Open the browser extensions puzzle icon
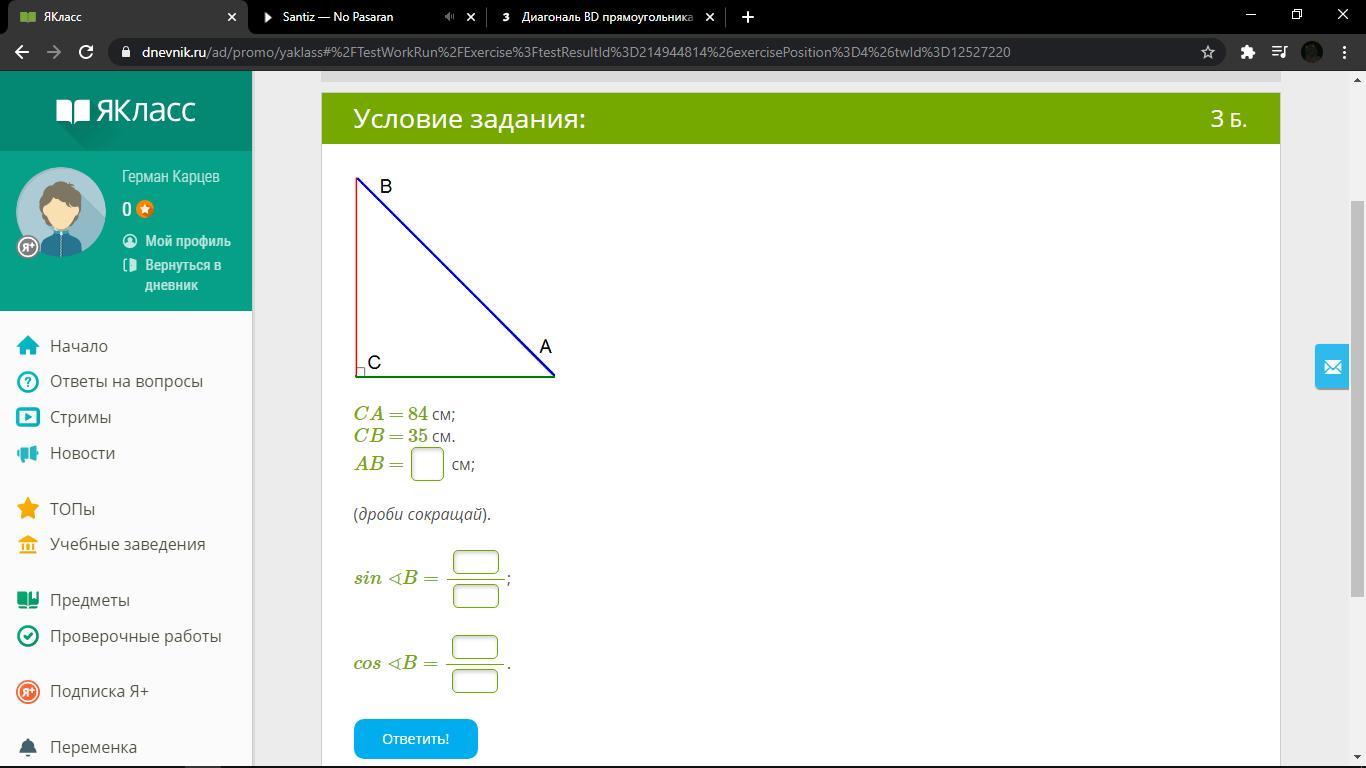1366x768 pixels. click(x=1247, y=52)
